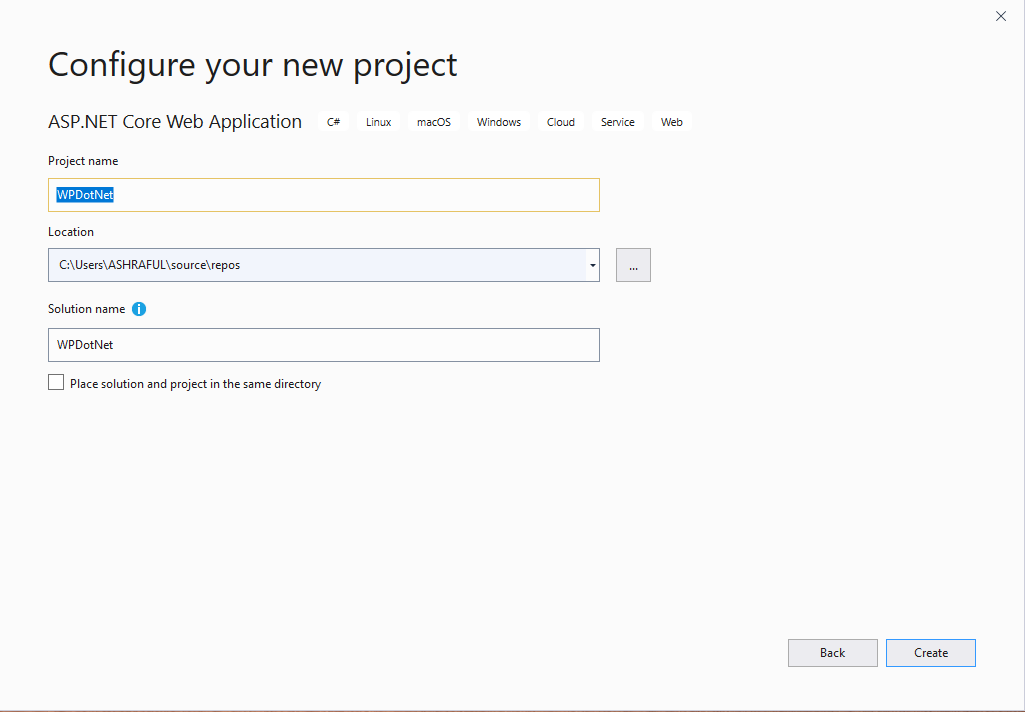Focus the Solution name input box
The height and width of the screenshot is (712, 1025).
click(323, 345)
